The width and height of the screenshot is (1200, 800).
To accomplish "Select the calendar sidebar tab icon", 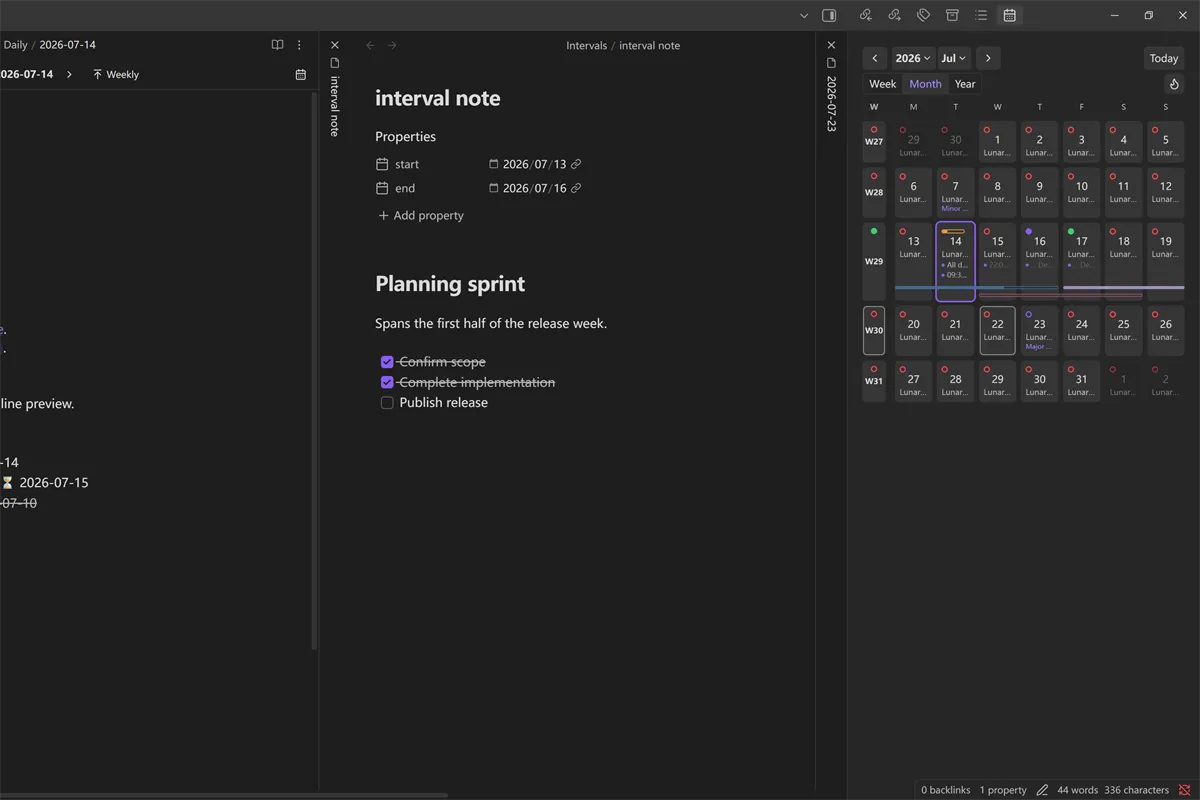I will [1010, 15].
